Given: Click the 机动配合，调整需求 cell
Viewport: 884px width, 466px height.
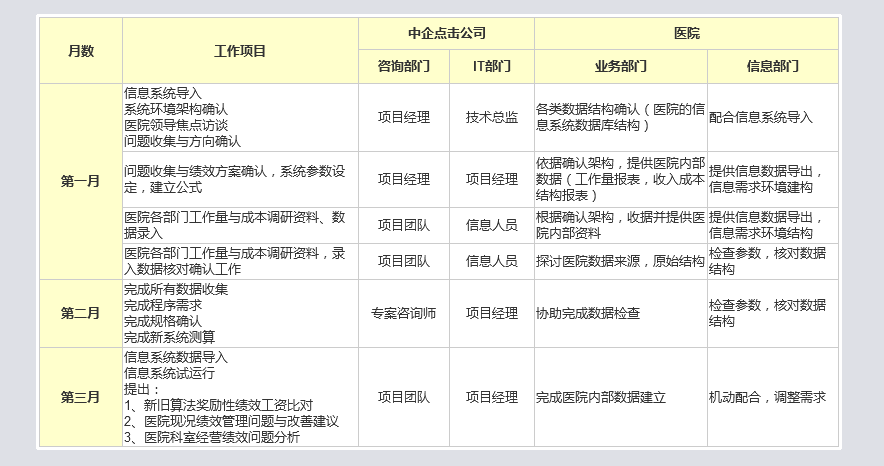Looking at the screenshot, I should click(773, 397).
